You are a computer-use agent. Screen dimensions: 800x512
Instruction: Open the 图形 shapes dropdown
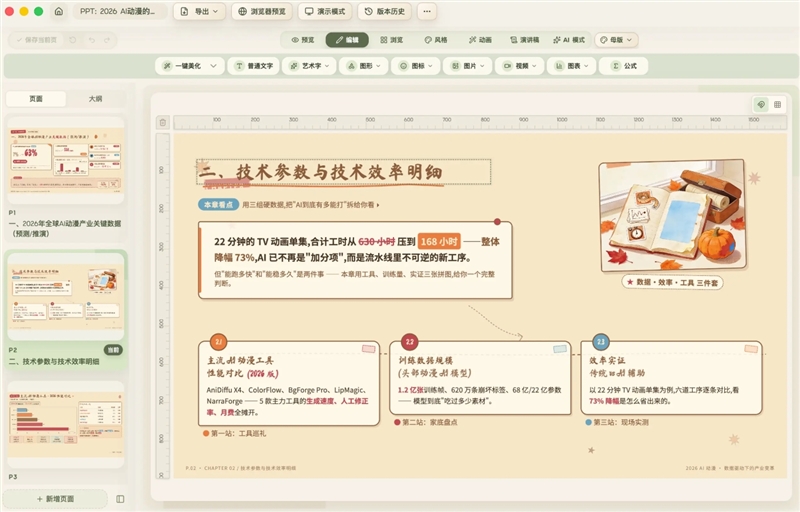pyautogui.click(x=364, y=66)
